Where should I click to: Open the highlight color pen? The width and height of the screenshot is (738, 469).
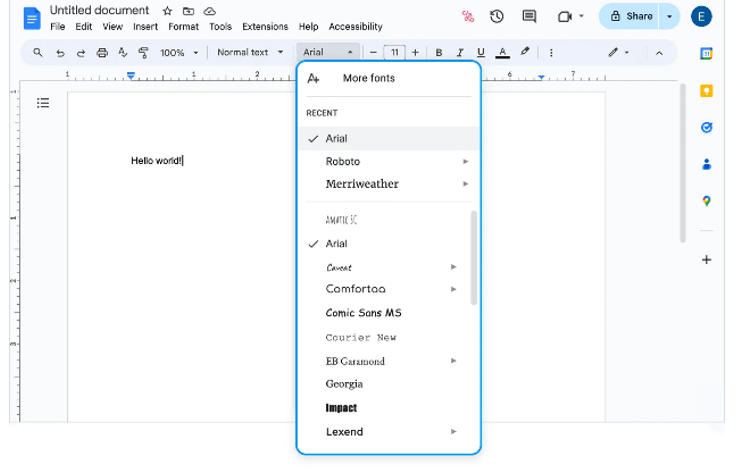(525, 52)
